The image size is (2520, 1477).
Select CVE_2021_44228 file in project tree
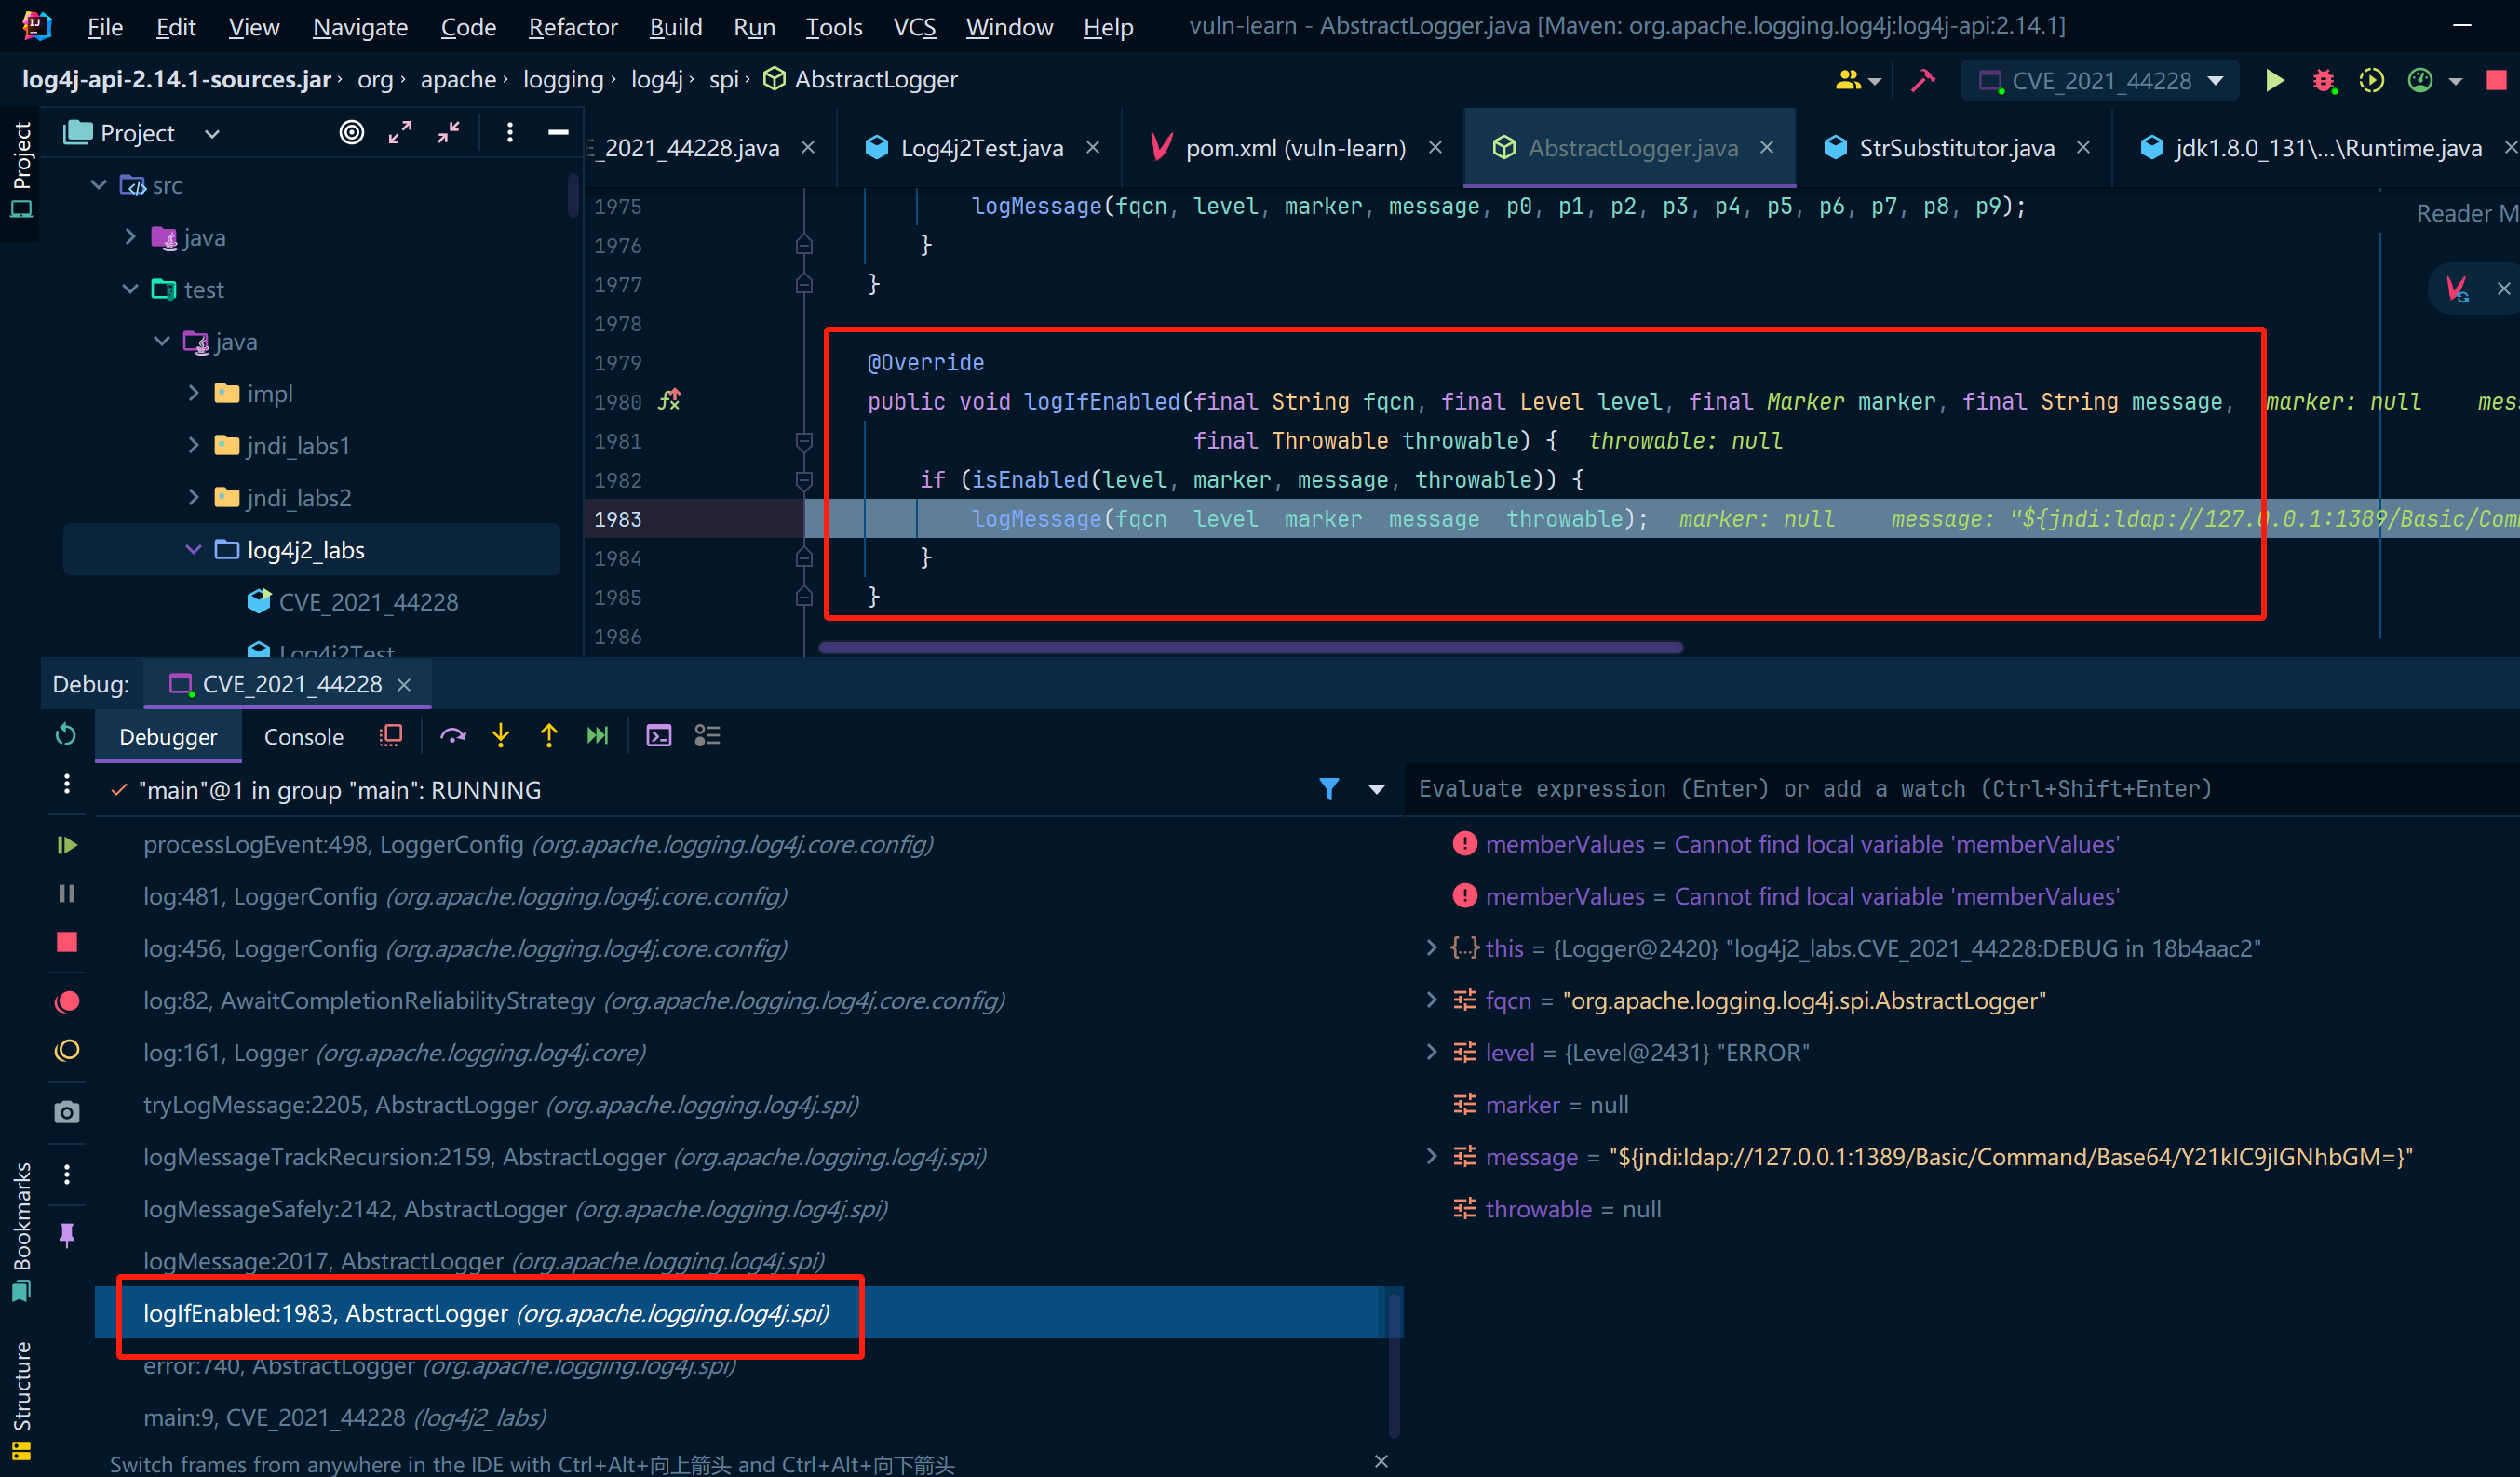tap(368, 602)
